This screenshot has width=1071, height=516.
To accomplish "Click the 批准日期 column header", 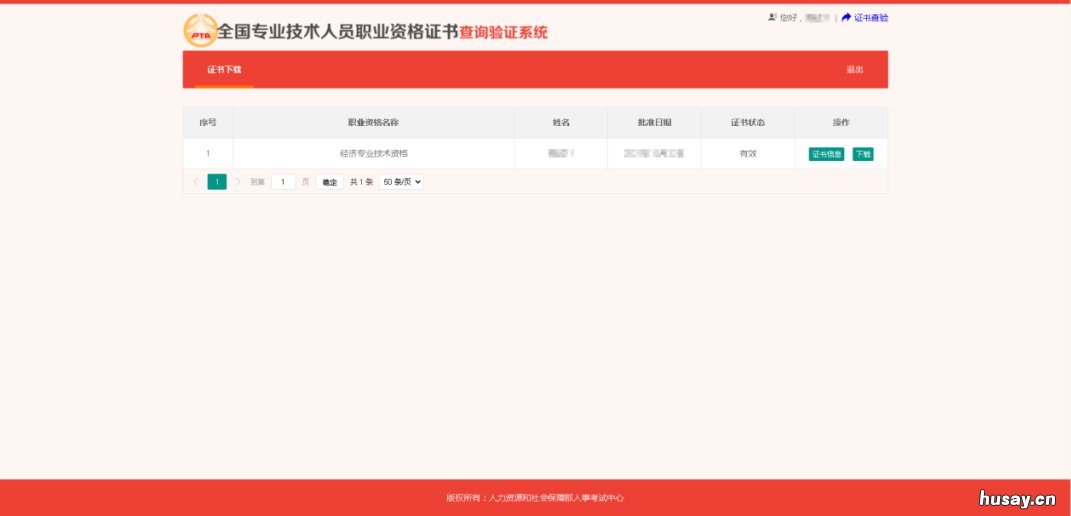I will pos(654,122).
